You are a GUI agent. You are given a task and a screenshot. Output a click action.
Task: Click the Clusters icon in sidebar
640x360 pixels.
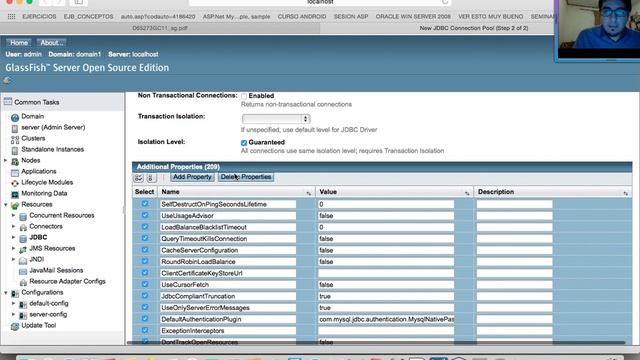(15, 140)
